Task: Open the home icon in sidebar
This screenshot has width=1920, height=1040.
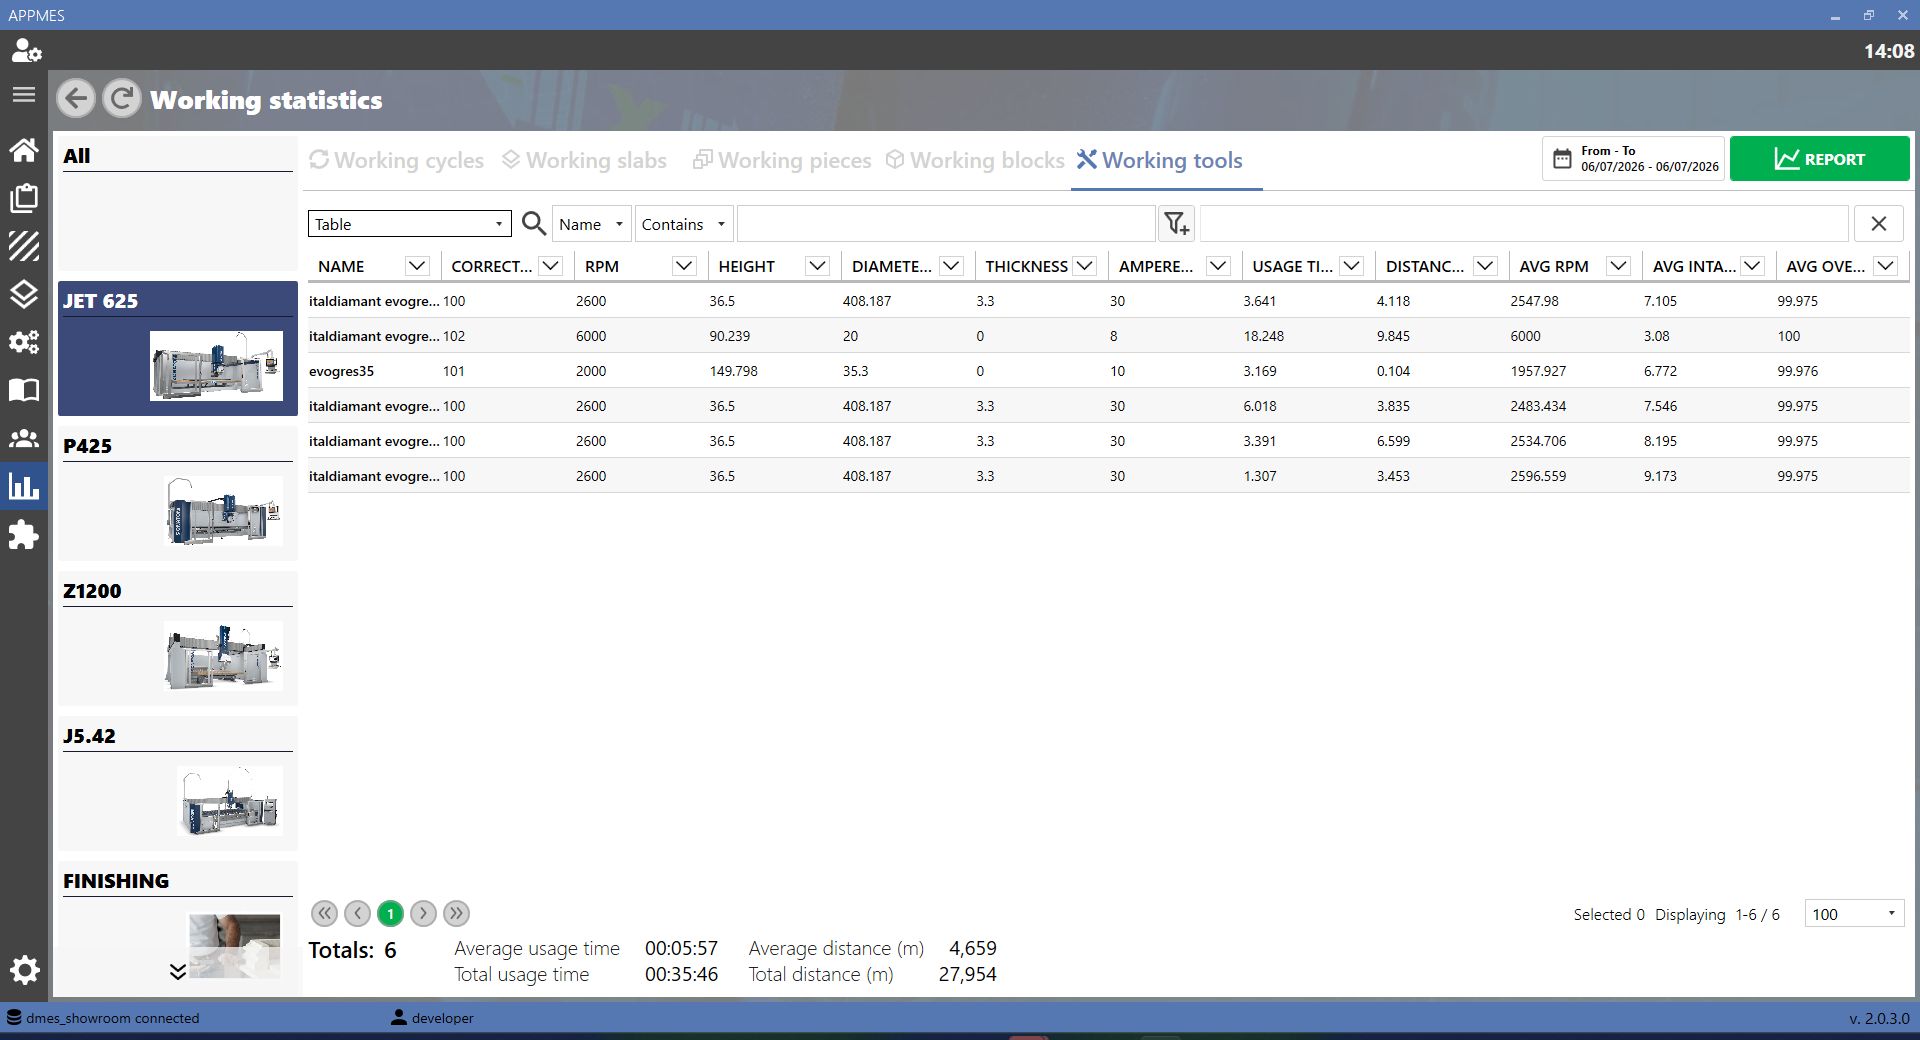Action: coord(24,150)
